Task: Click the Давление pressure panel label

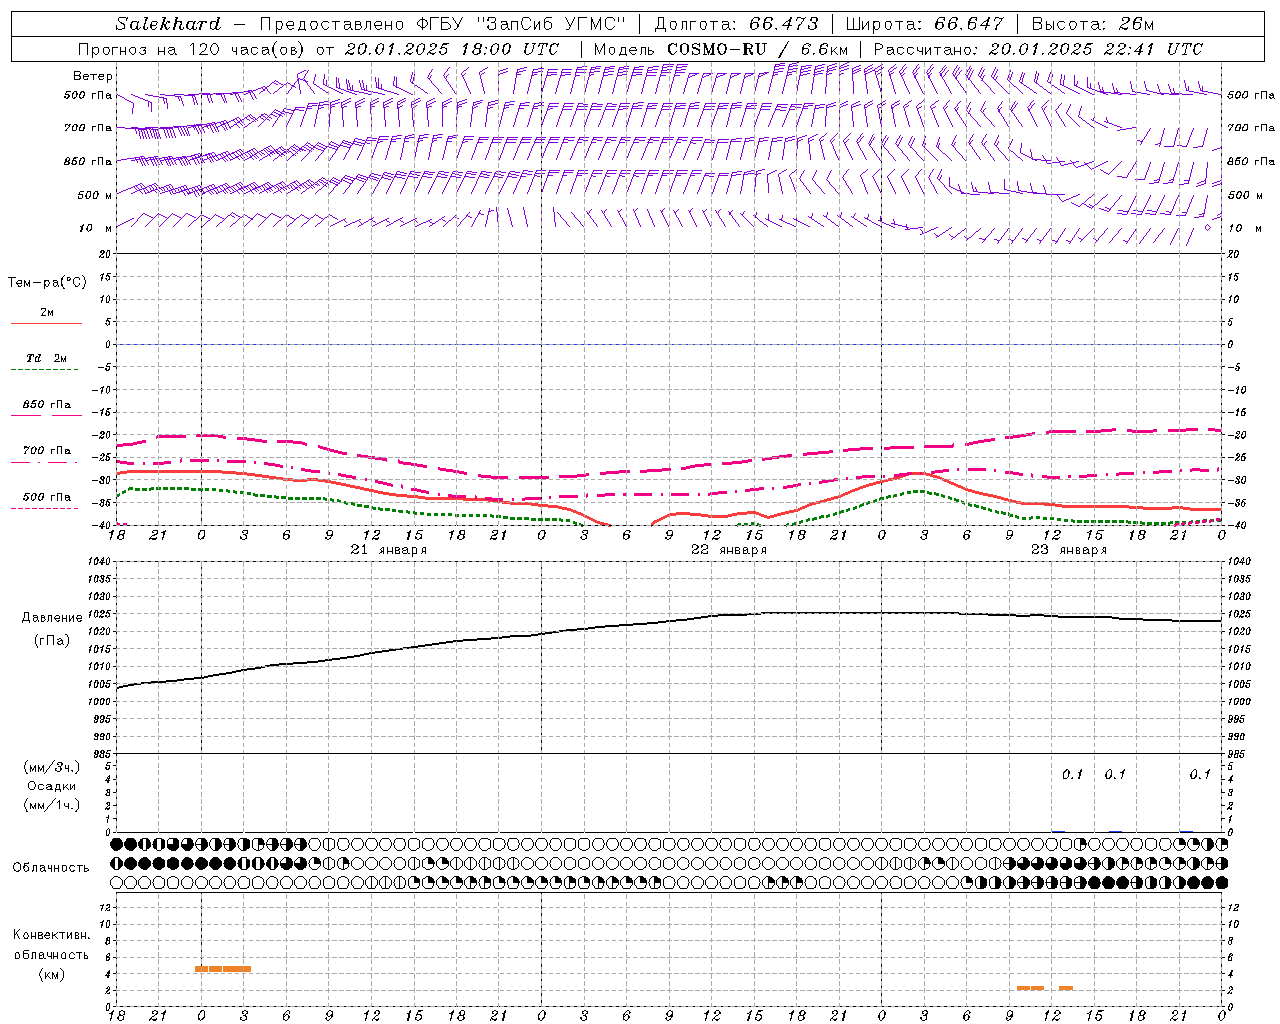Action: (x=52, y=618)
